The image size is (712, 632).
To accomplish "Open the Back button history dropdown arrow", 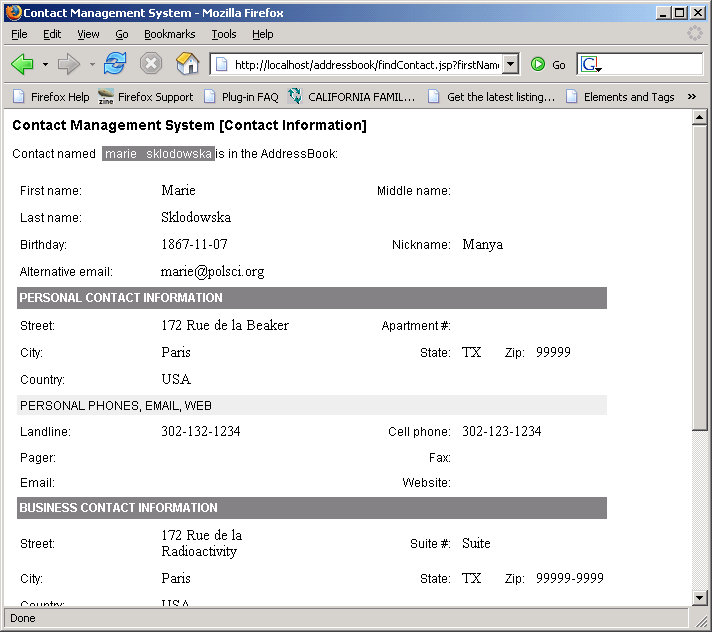I will [x=45, y=65].
